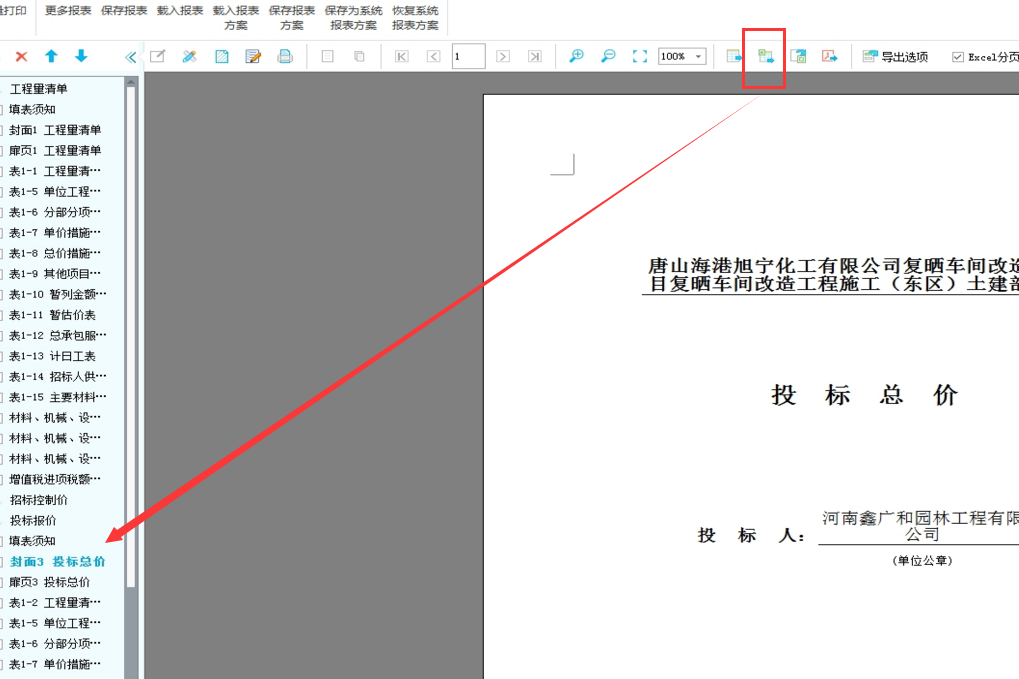Screen dimensions: 1019x679
Task: Switch to single page view icon
Action: 328,57
